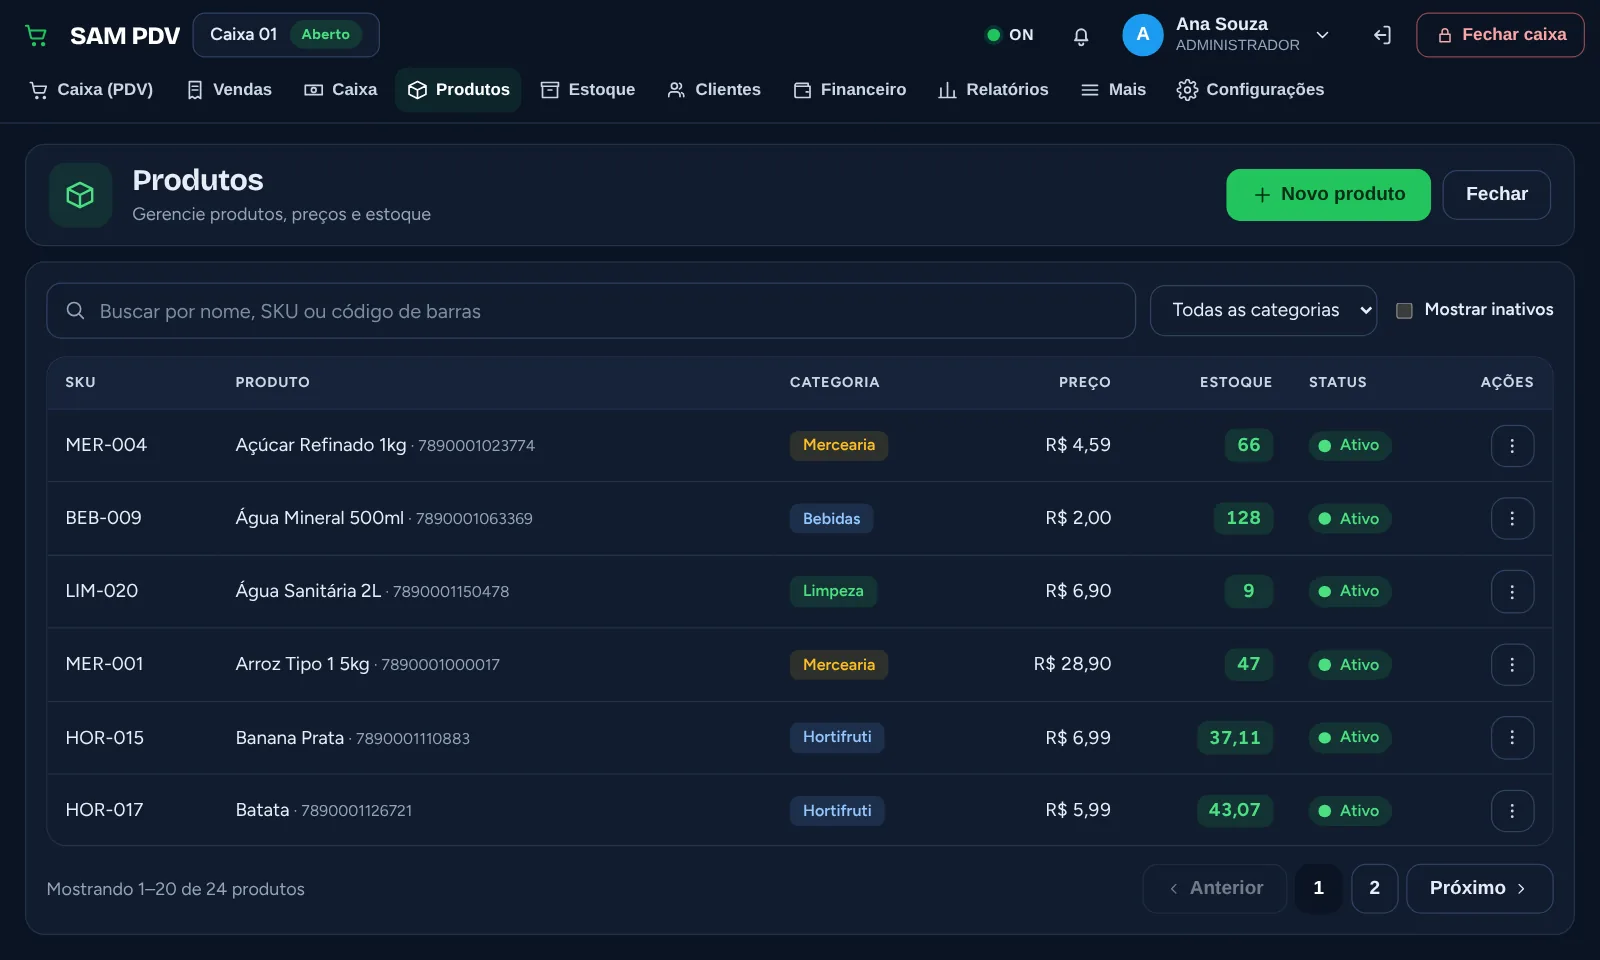Click the Mostrando 1–20 de 24 produtos text
This screenshot has height=960, width=1600.
(176, 890)
